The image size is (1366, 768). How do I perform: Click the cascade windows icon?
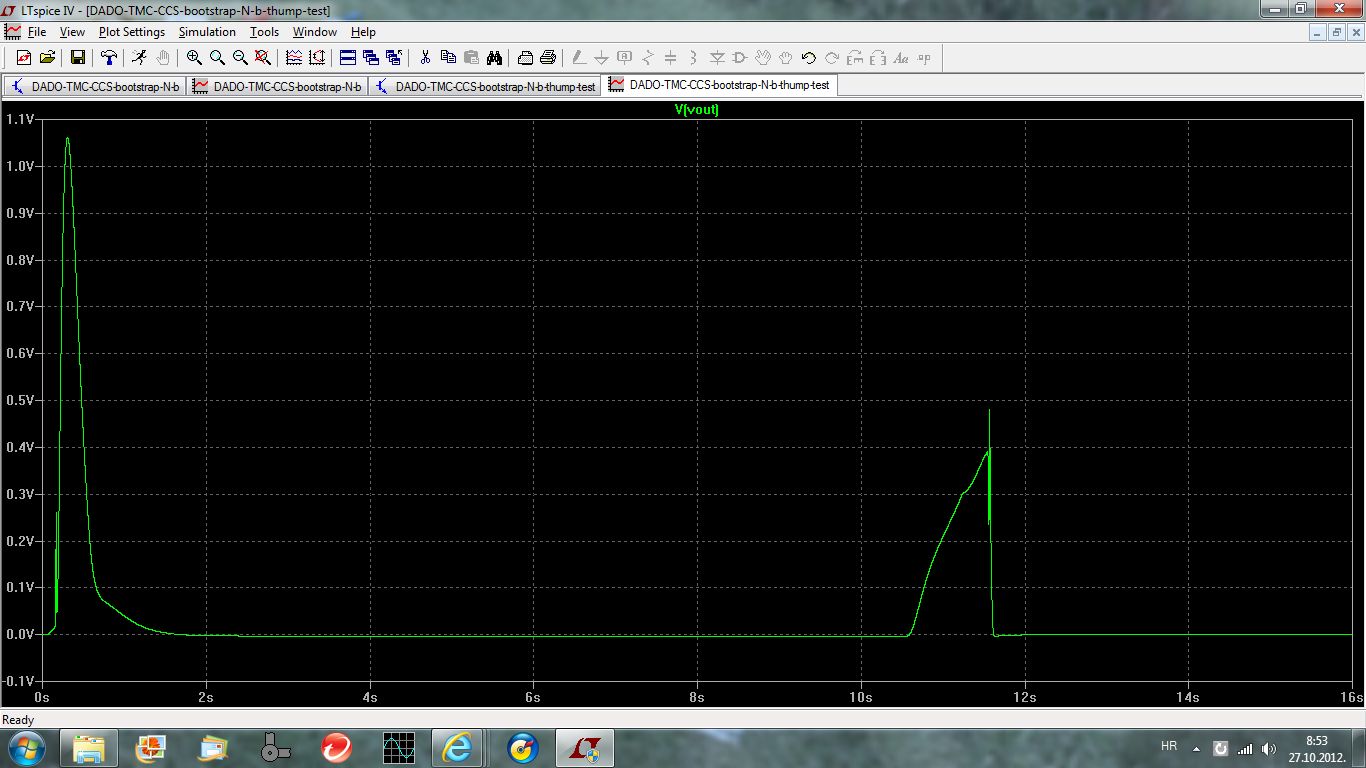371,58
